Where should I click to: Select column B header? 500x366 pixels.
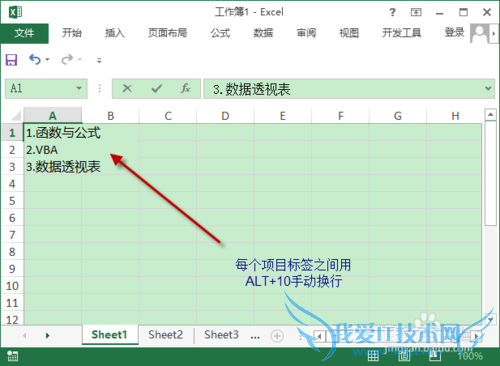111,116
